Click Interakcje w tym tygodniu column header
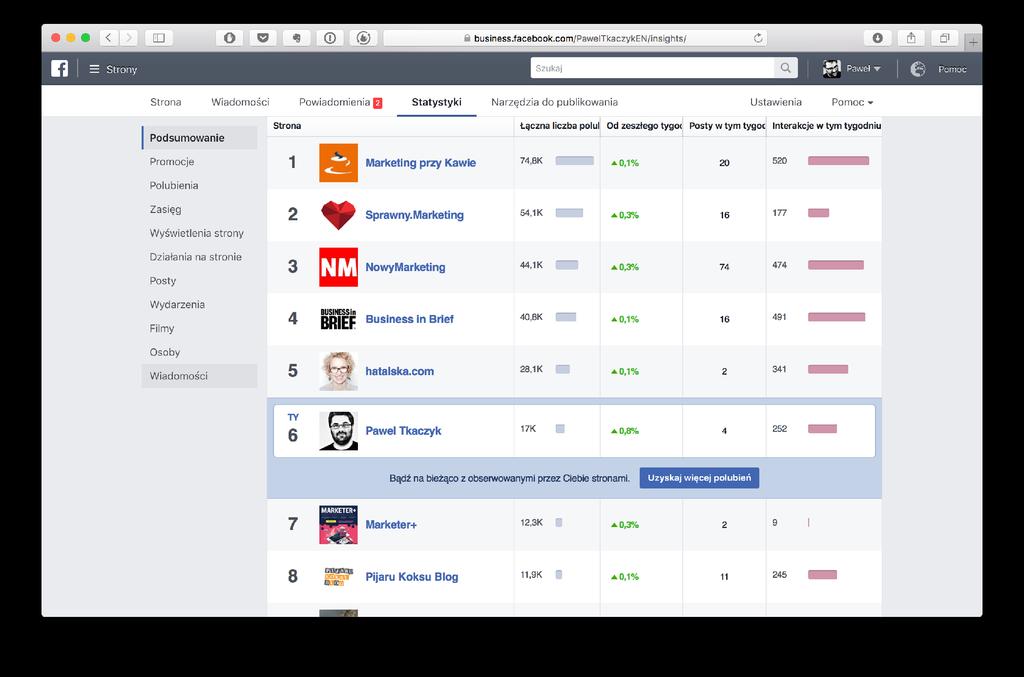This screenshot has height=677, width=1024. (x=826, y=125)
